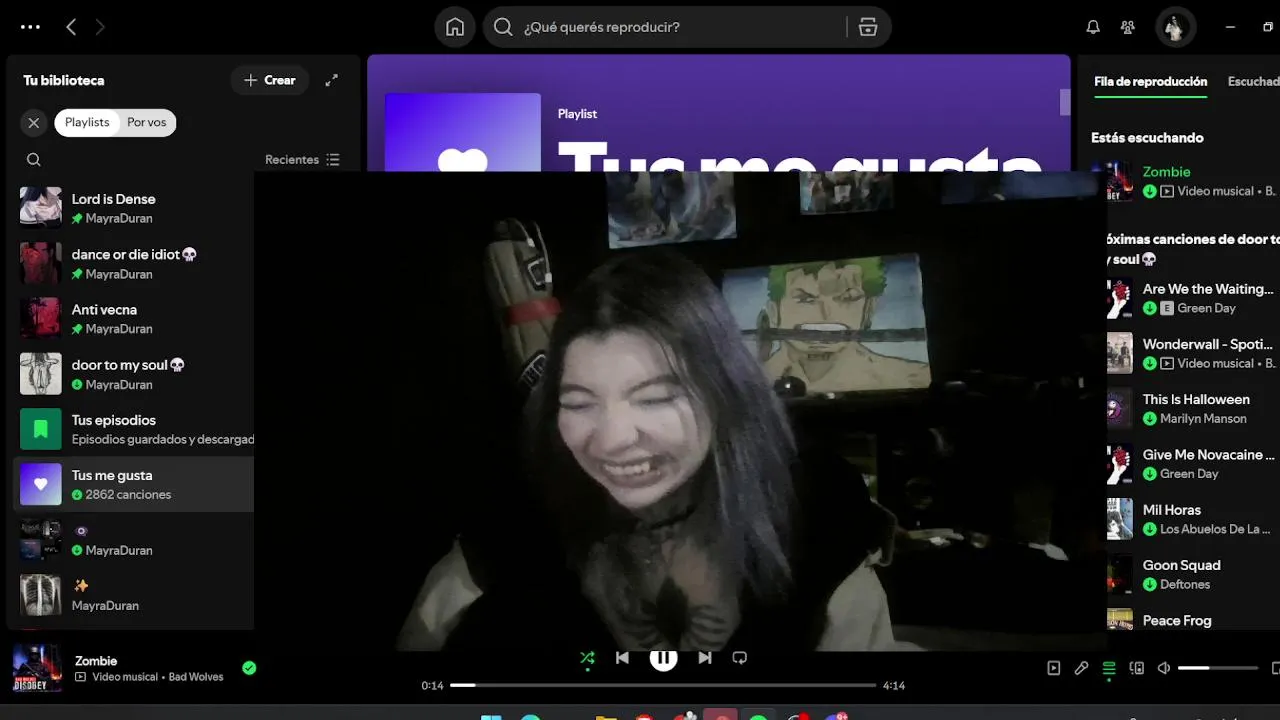Open dance or die idiot playlist
Image resolution: width=1280 pixels, height=720 pixels.
pyautogui.click(x=134, y=263)
